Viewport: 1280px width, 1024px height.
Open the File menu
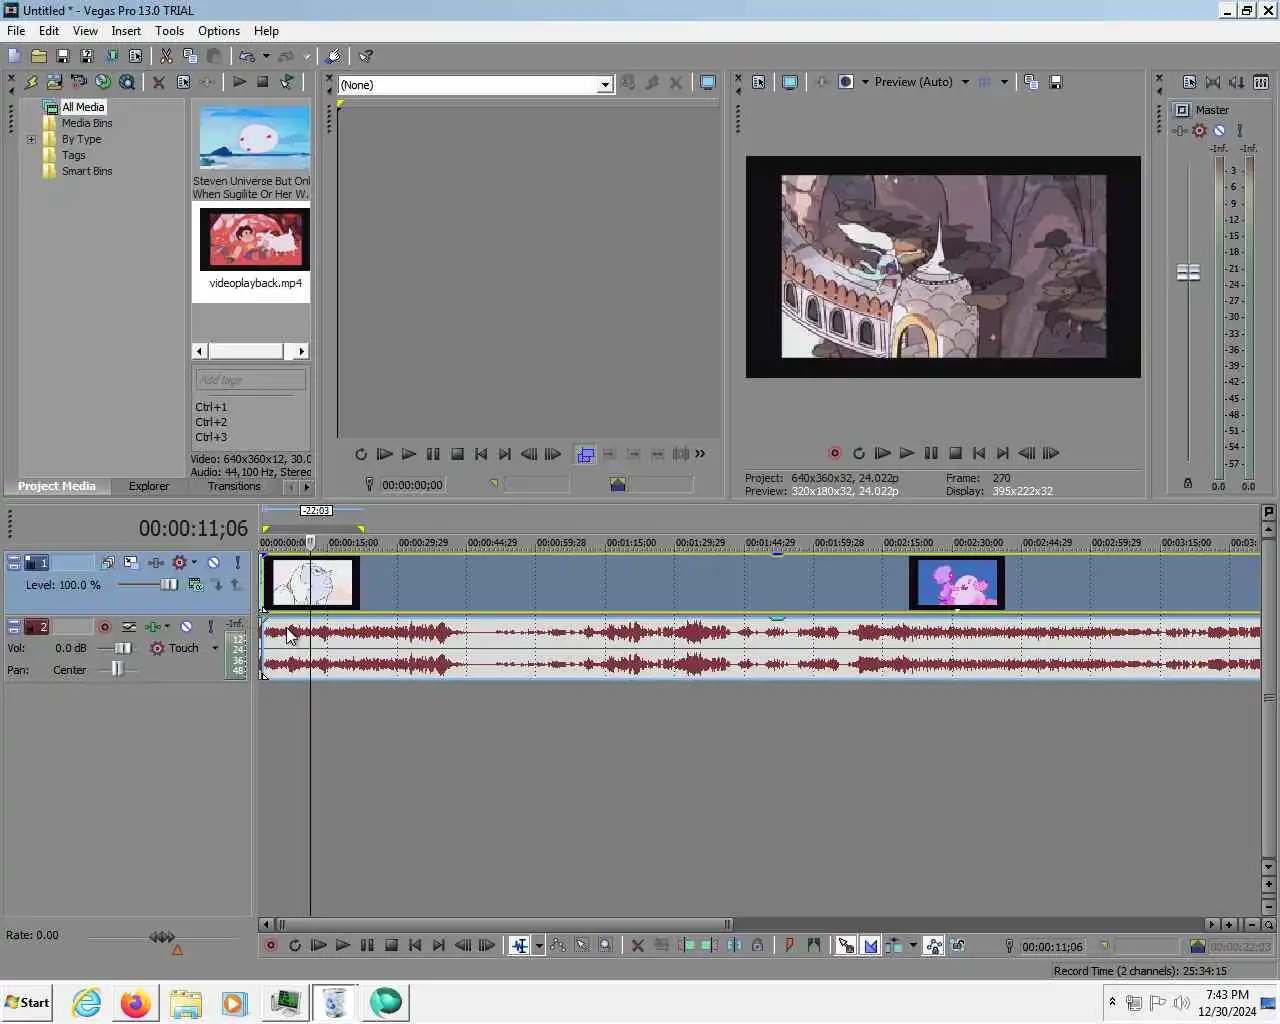click(x=16, y=31)
